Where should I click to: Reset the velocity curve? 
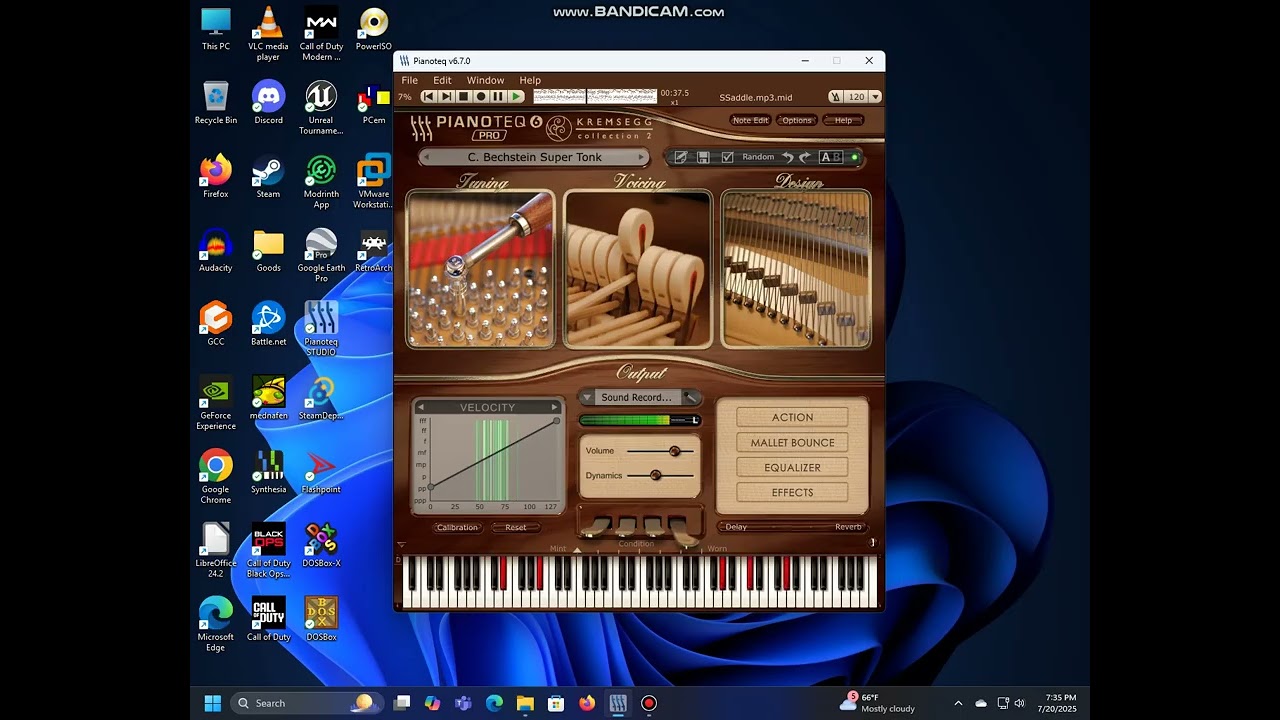(516, 527)
